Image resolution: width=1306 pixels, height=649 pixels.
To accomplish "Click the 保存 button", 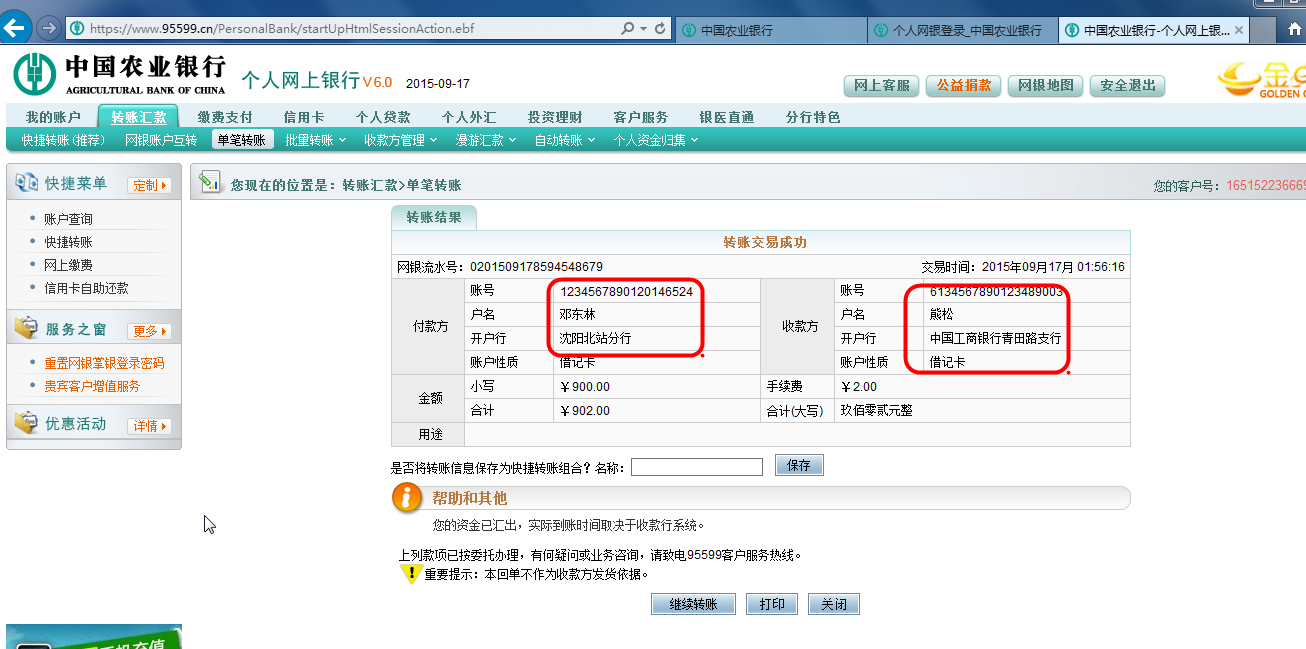I will click(799, 466).
